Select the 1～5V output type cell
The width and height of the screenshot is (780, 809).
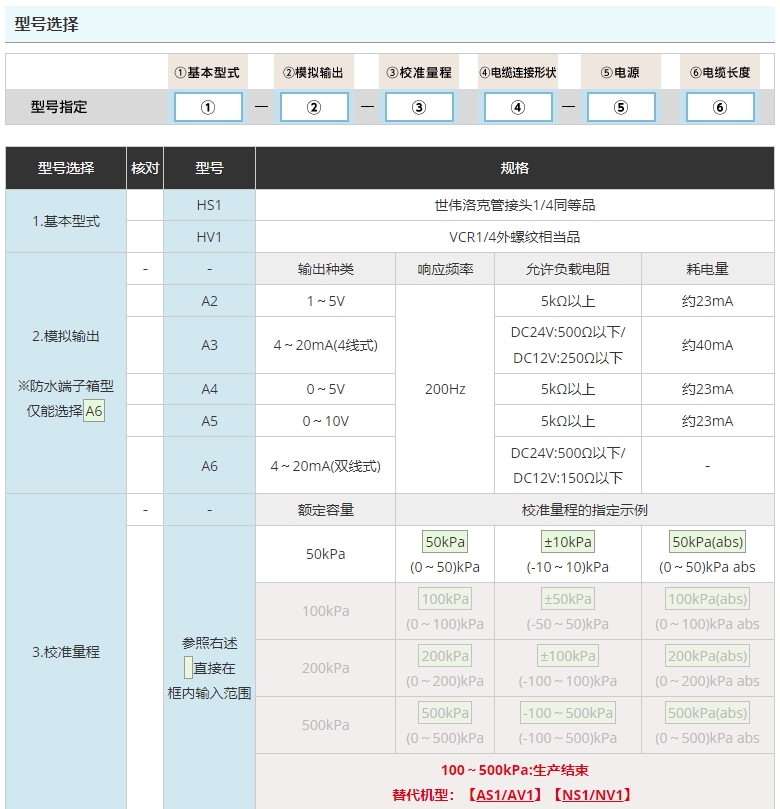[326, 301]
